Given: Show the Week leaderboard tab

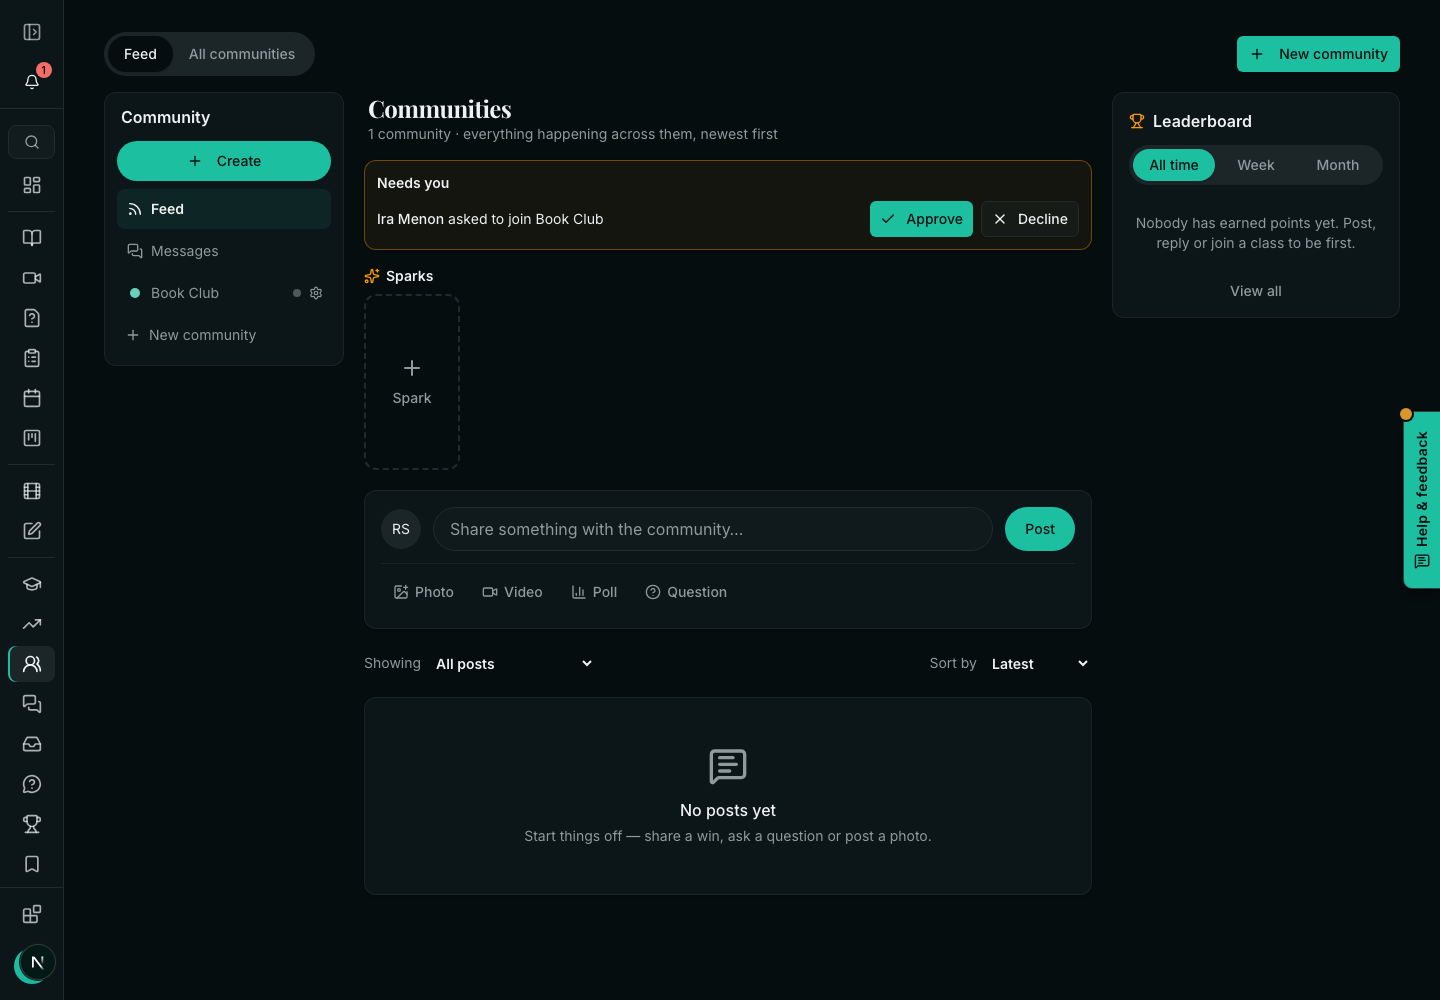Looking at the screenshot, I should [x=1256, y=165].
